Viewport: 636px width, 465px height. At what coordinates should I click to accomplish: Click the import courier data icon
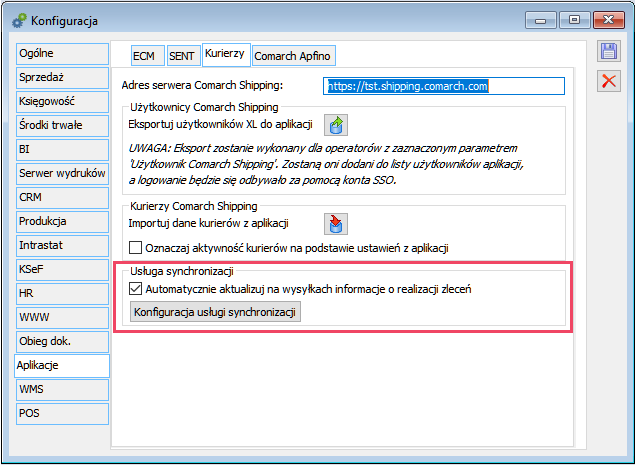tap(336, 224)
